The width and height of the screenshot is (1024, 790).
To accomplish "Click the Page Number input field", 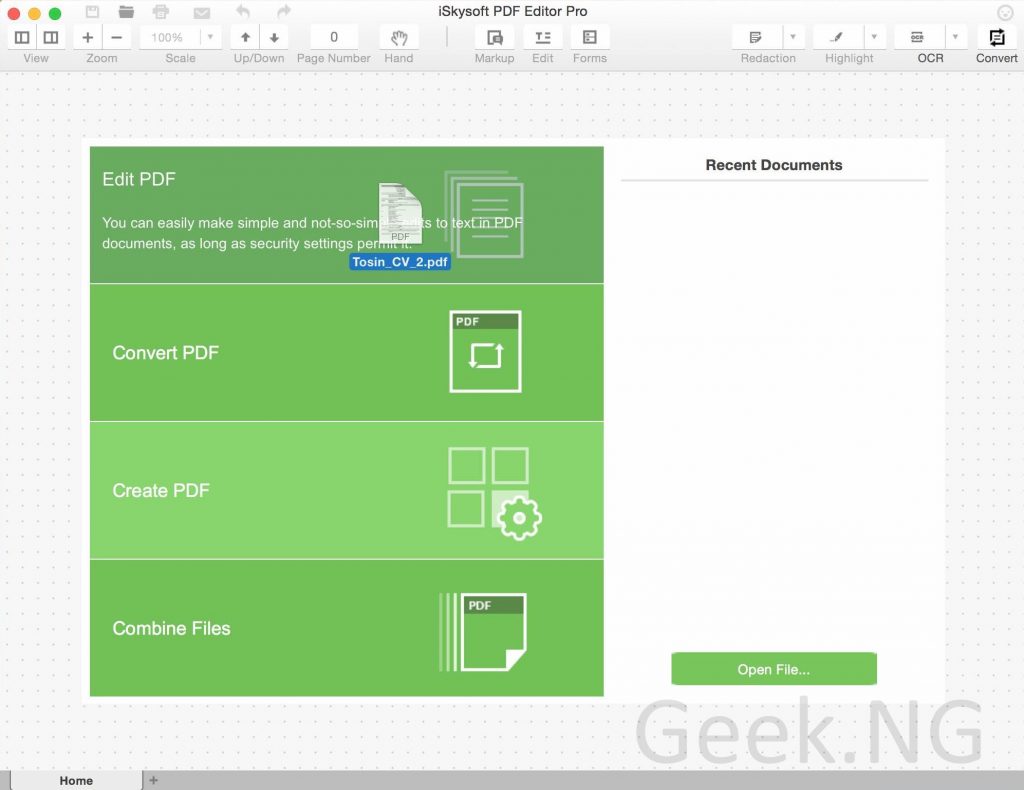I will tap(334, 37).
